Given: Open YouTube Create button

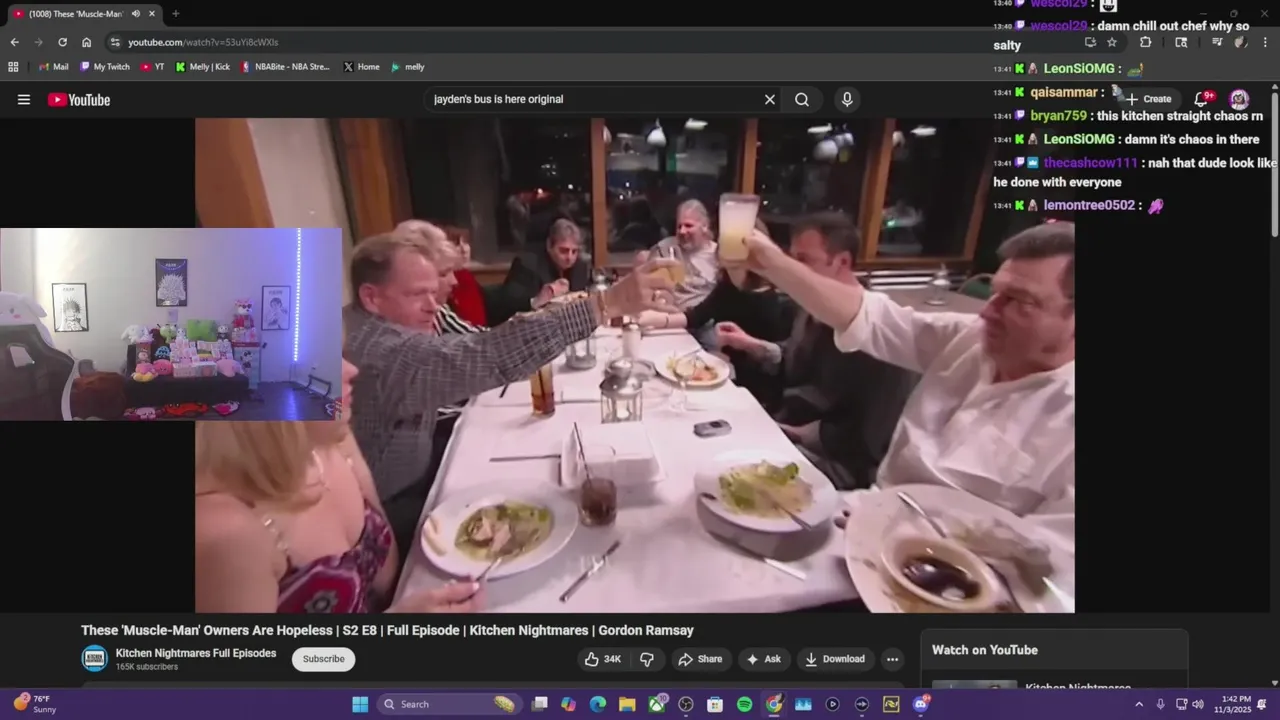Looking at the screenshot, I should point(1148,99).
